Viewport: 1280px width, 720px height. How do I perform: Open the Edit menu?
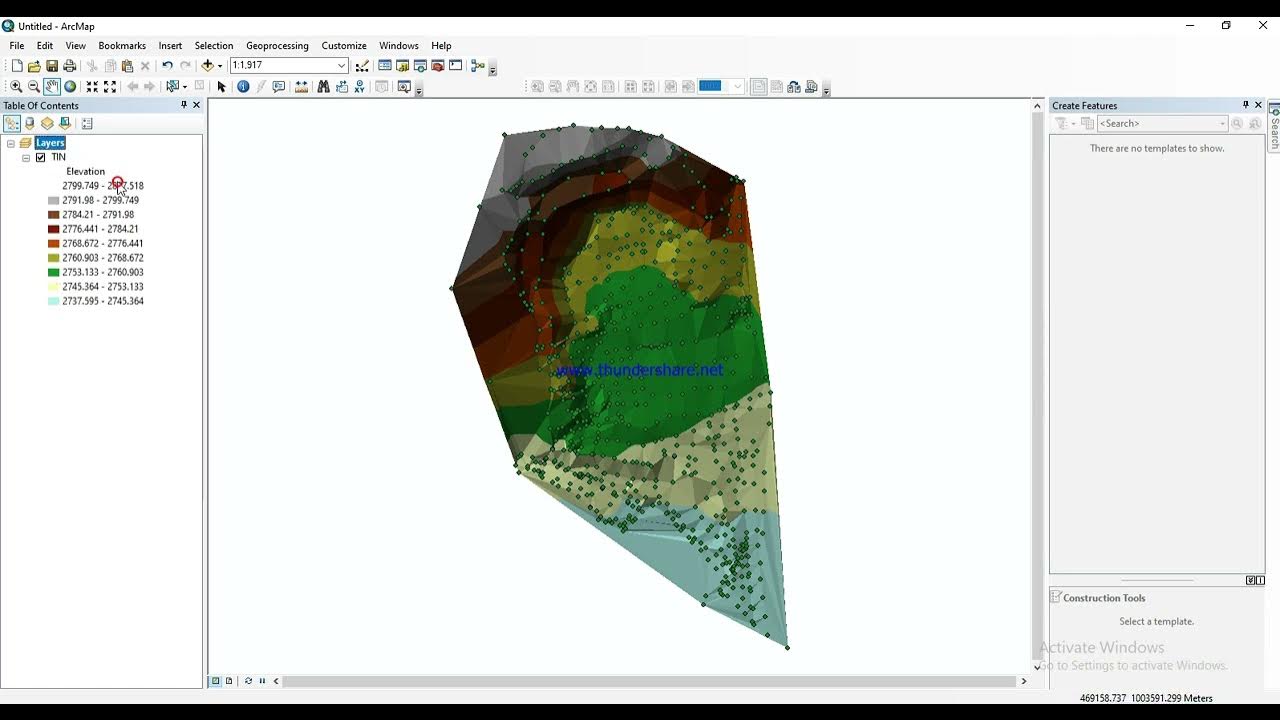45,46
